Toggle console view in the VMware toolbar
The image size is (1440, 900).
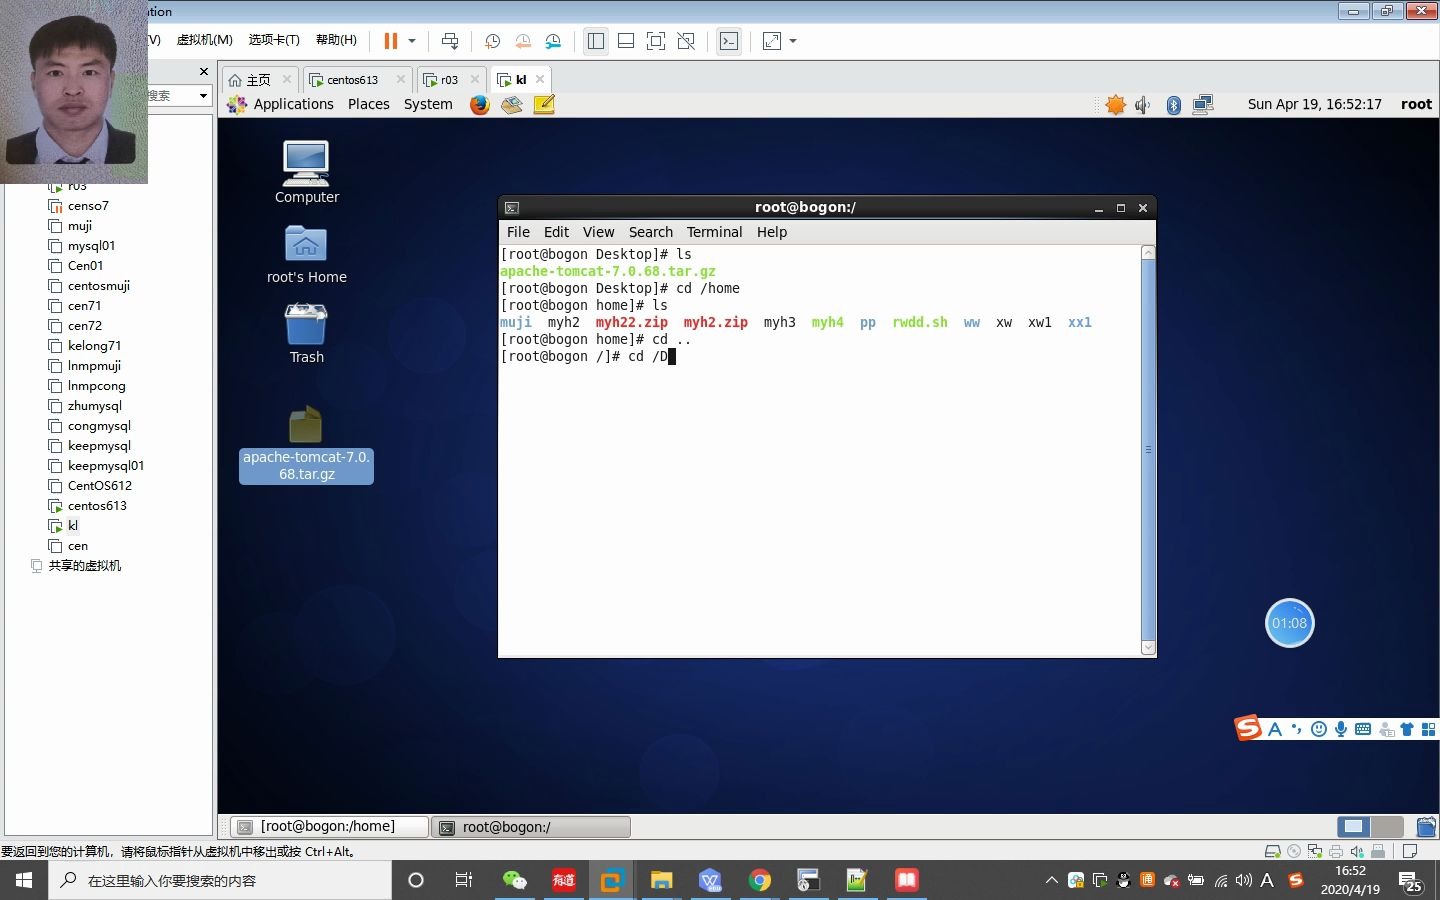[x=729, y=41]
